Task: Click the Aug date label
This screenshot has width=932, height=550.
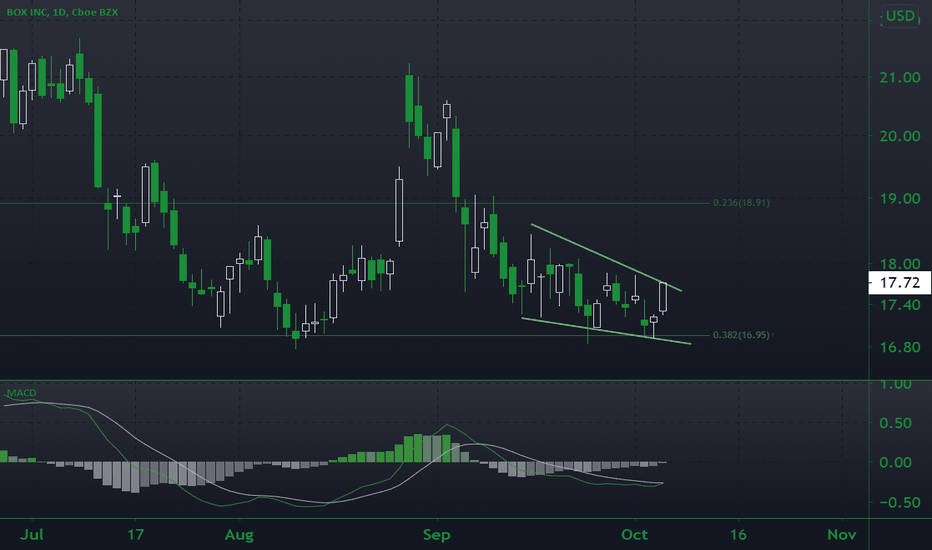Action: coord(239,535)
